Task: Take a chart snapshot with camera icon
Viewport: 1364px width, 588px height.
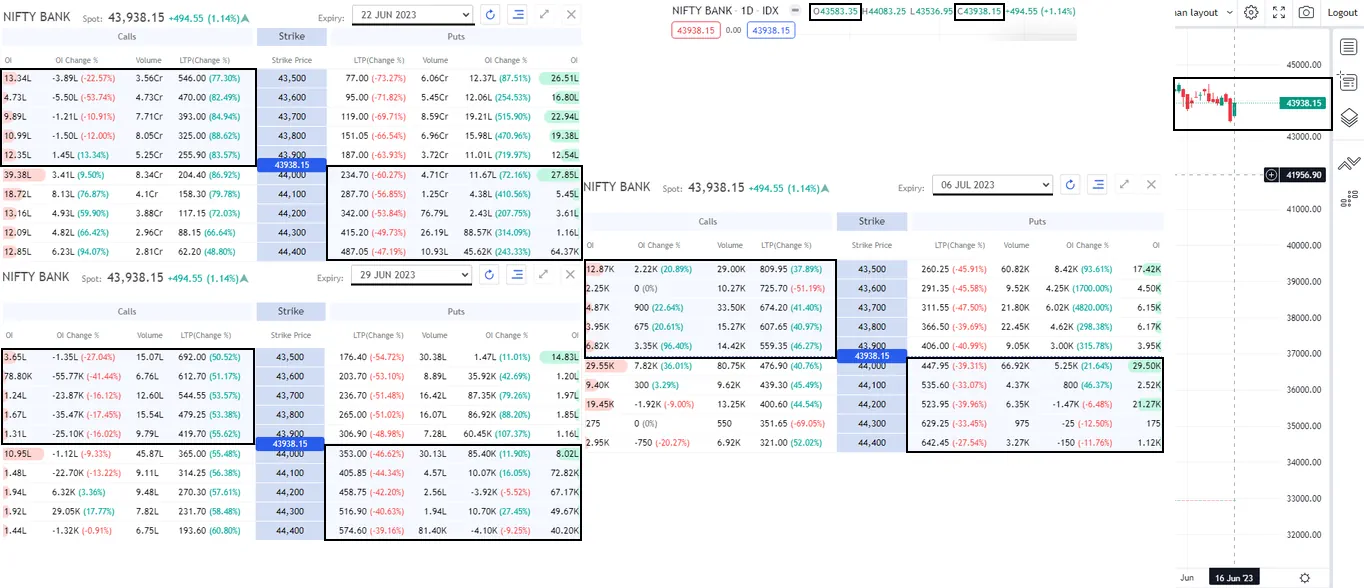Action: click(1306, 13)
